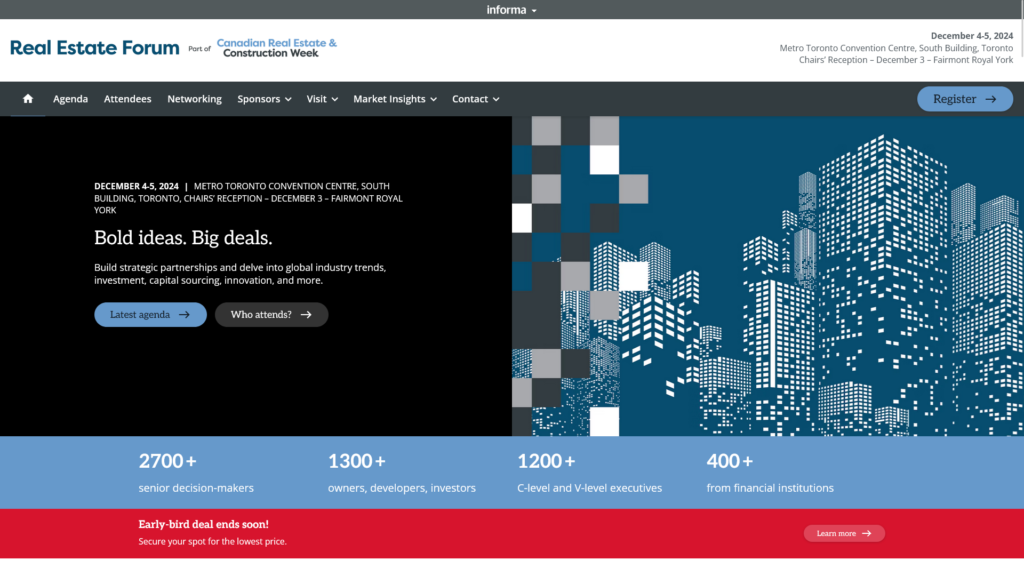Screen dimensions: 1024x576
Task: Expand the Contact dropdown
Action: pyautogui.click(x=475, y=99)
